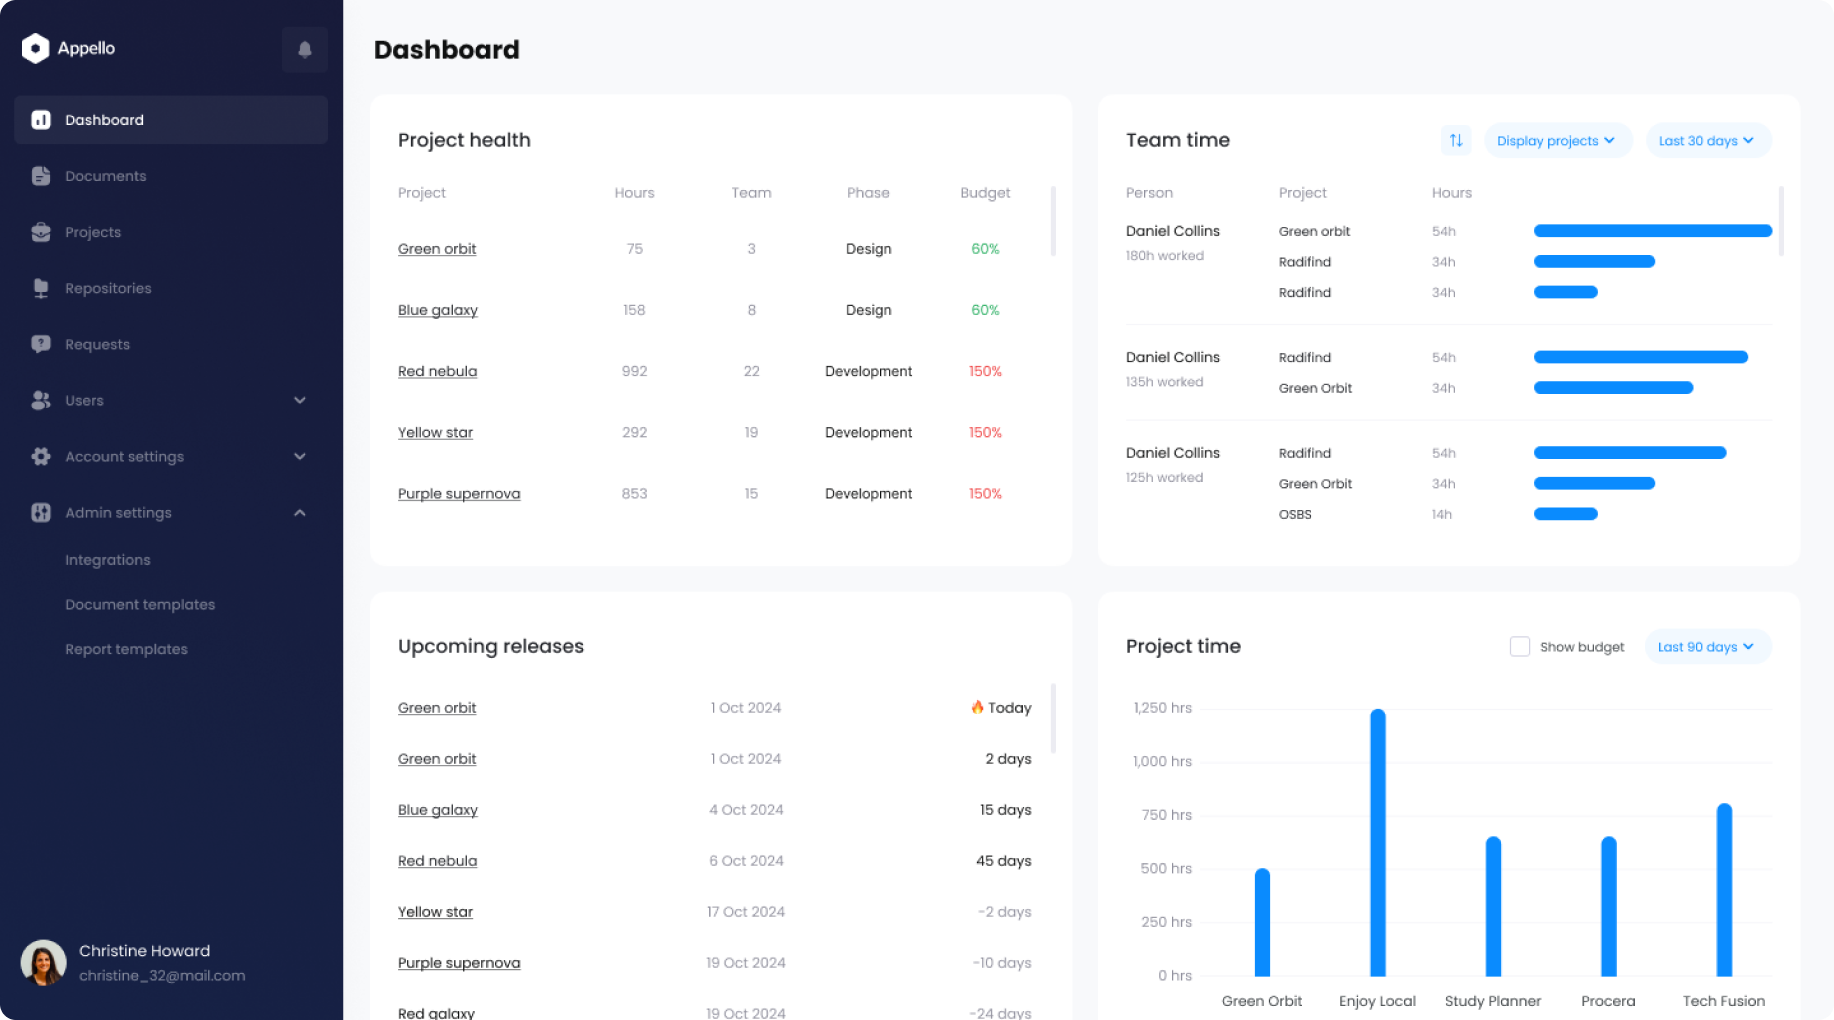The height and width of the screenshot is (1020, 1834).
Task: Open Integrations in the sidebar
Action: (x=108, y=560)
